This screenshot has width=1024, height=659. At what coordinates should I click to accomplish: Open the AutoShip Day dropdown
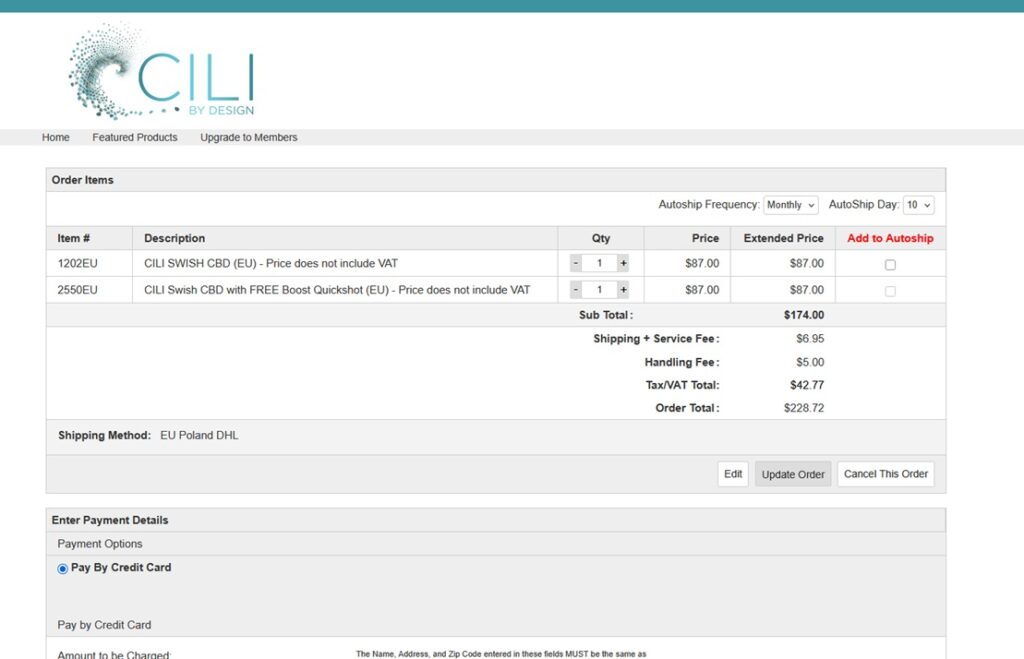918,205
